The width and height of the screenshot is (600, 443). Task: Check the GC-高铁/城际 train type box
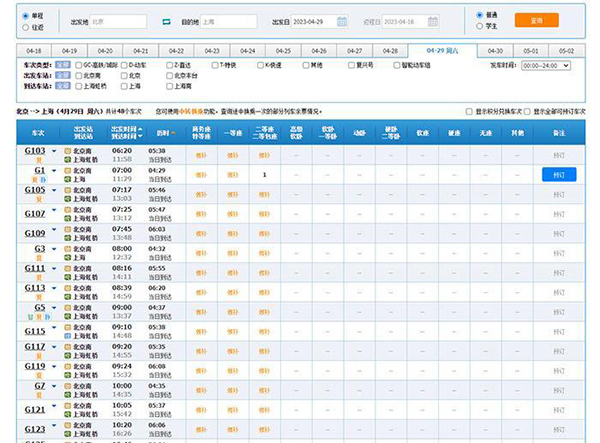pyautogui.click(x=77, y=65)
